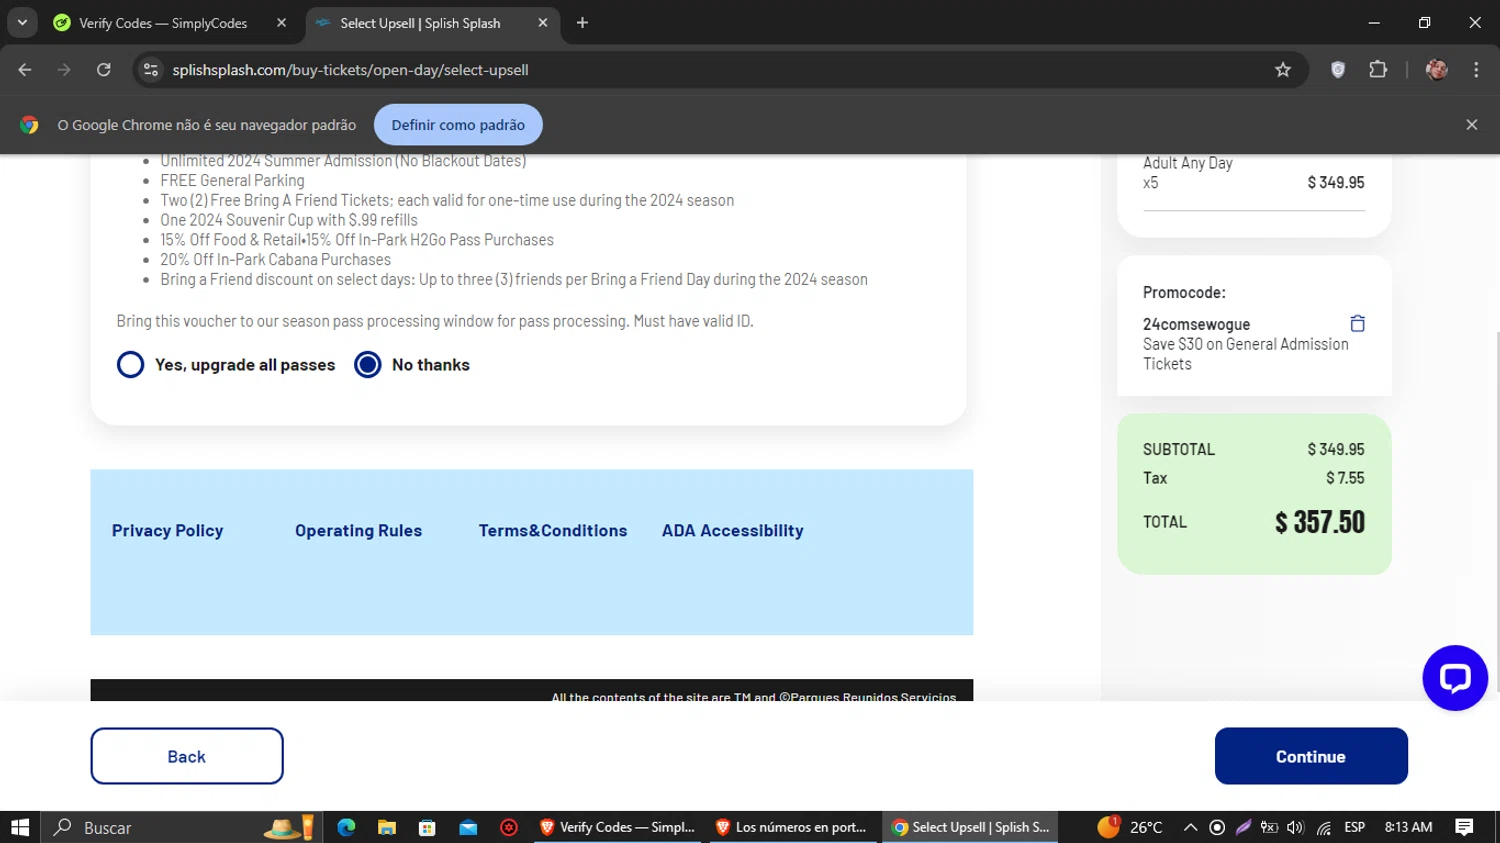The image size is (1500, 843).
Task: Click the total amount $ 357.50
Action: click(1319, 522)
